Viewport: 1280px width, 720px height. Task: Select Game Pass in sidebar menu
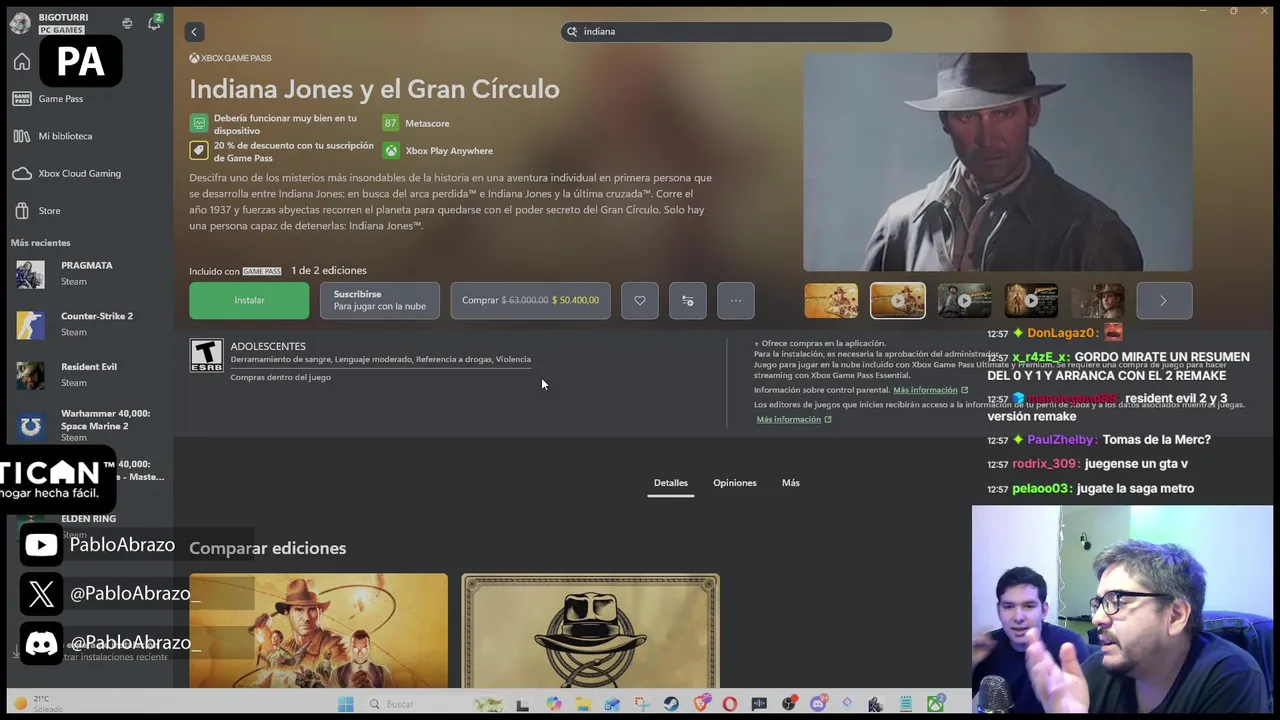click(x=61, y=99)
